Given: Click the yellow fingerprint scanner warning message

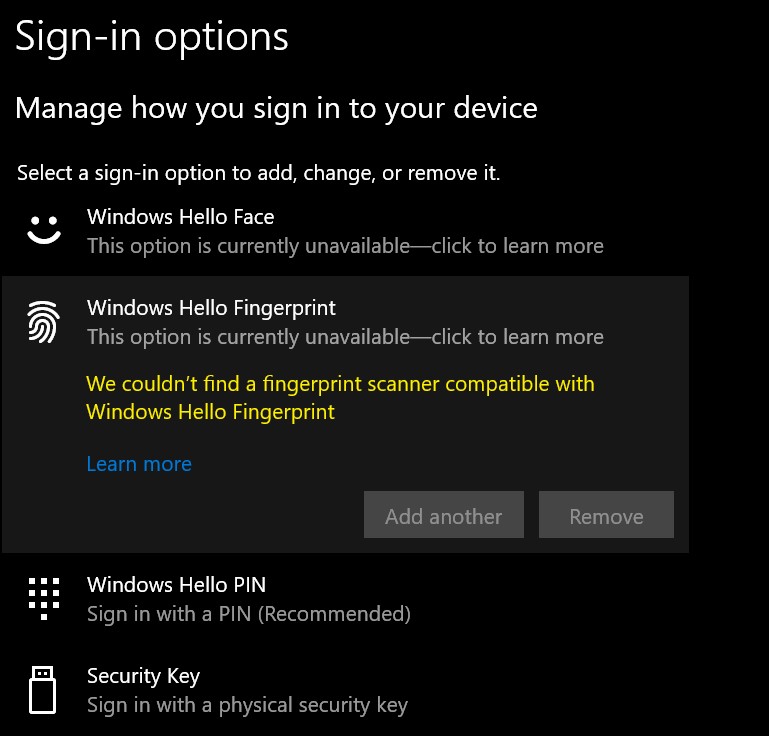Looking at the screenshot, I should coord(340,398).
